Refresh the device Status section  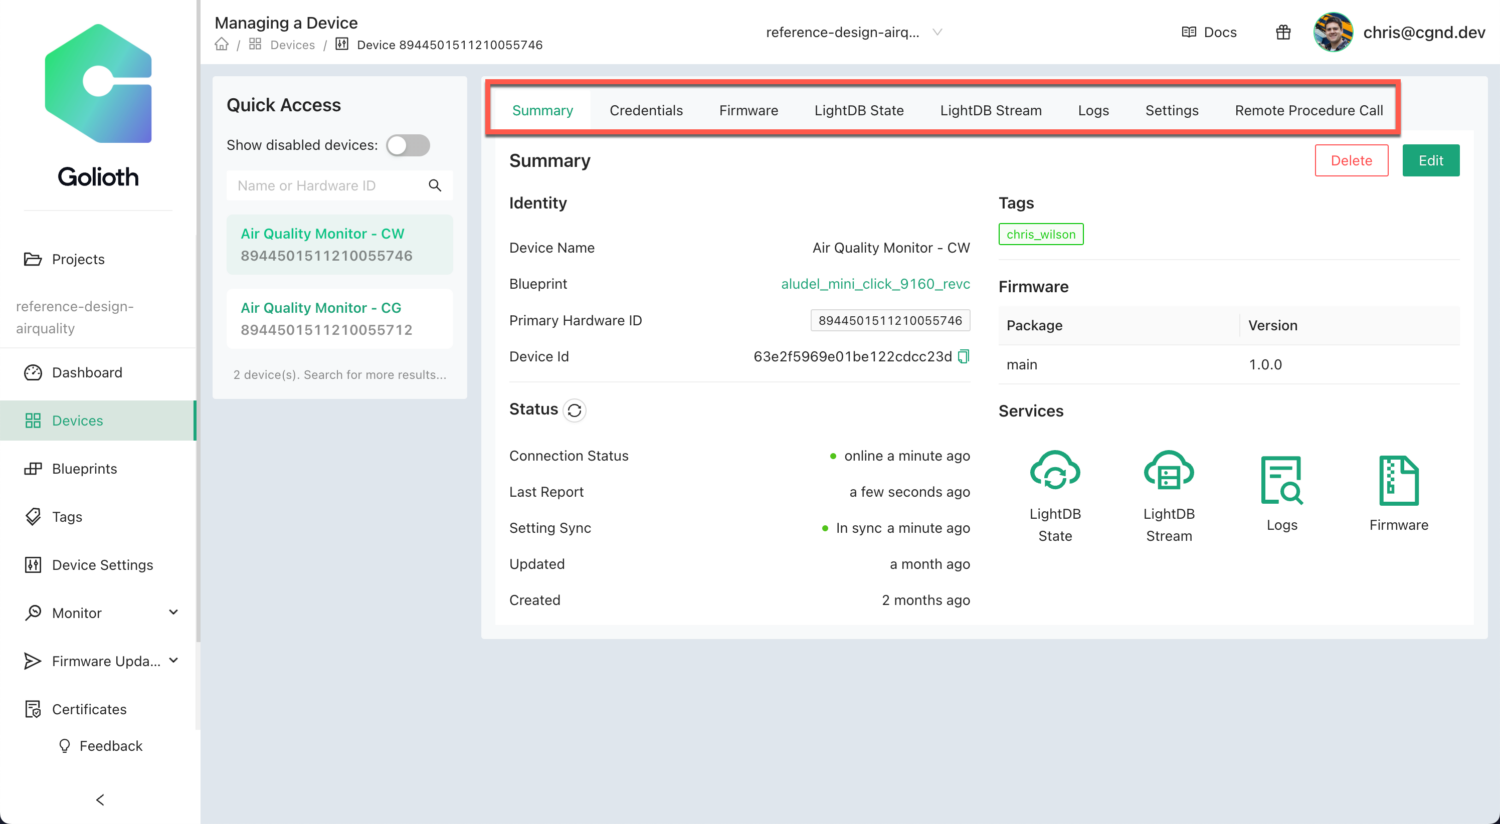click(573, 410)
